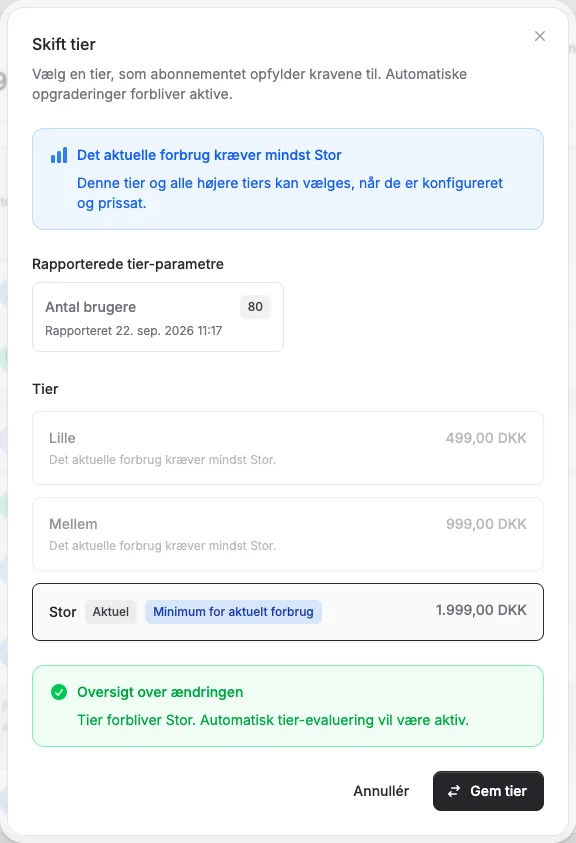The height and width of the screenshot is (843, 576).
Task: Click the Oversigt over ændringen heading
Action: tap(160, 692)
